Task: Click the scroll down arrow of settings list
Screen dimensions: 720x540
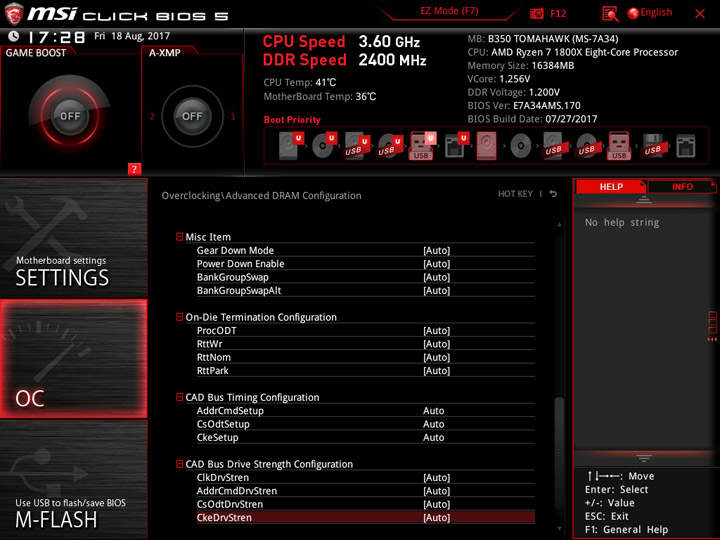Action: click(559, 529)
